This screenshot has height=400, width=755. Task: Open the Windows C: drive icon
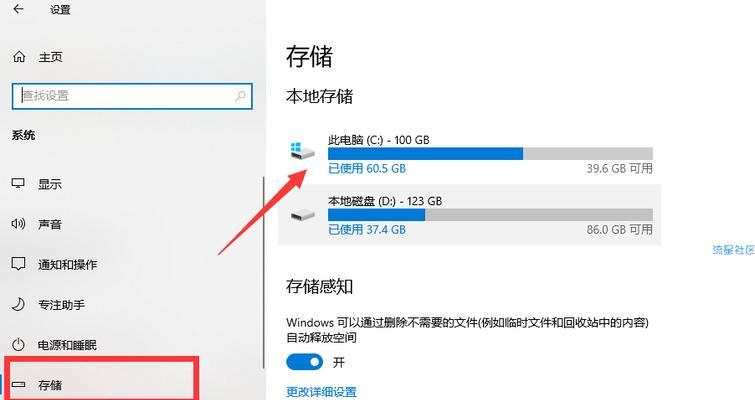coord(302,150)
